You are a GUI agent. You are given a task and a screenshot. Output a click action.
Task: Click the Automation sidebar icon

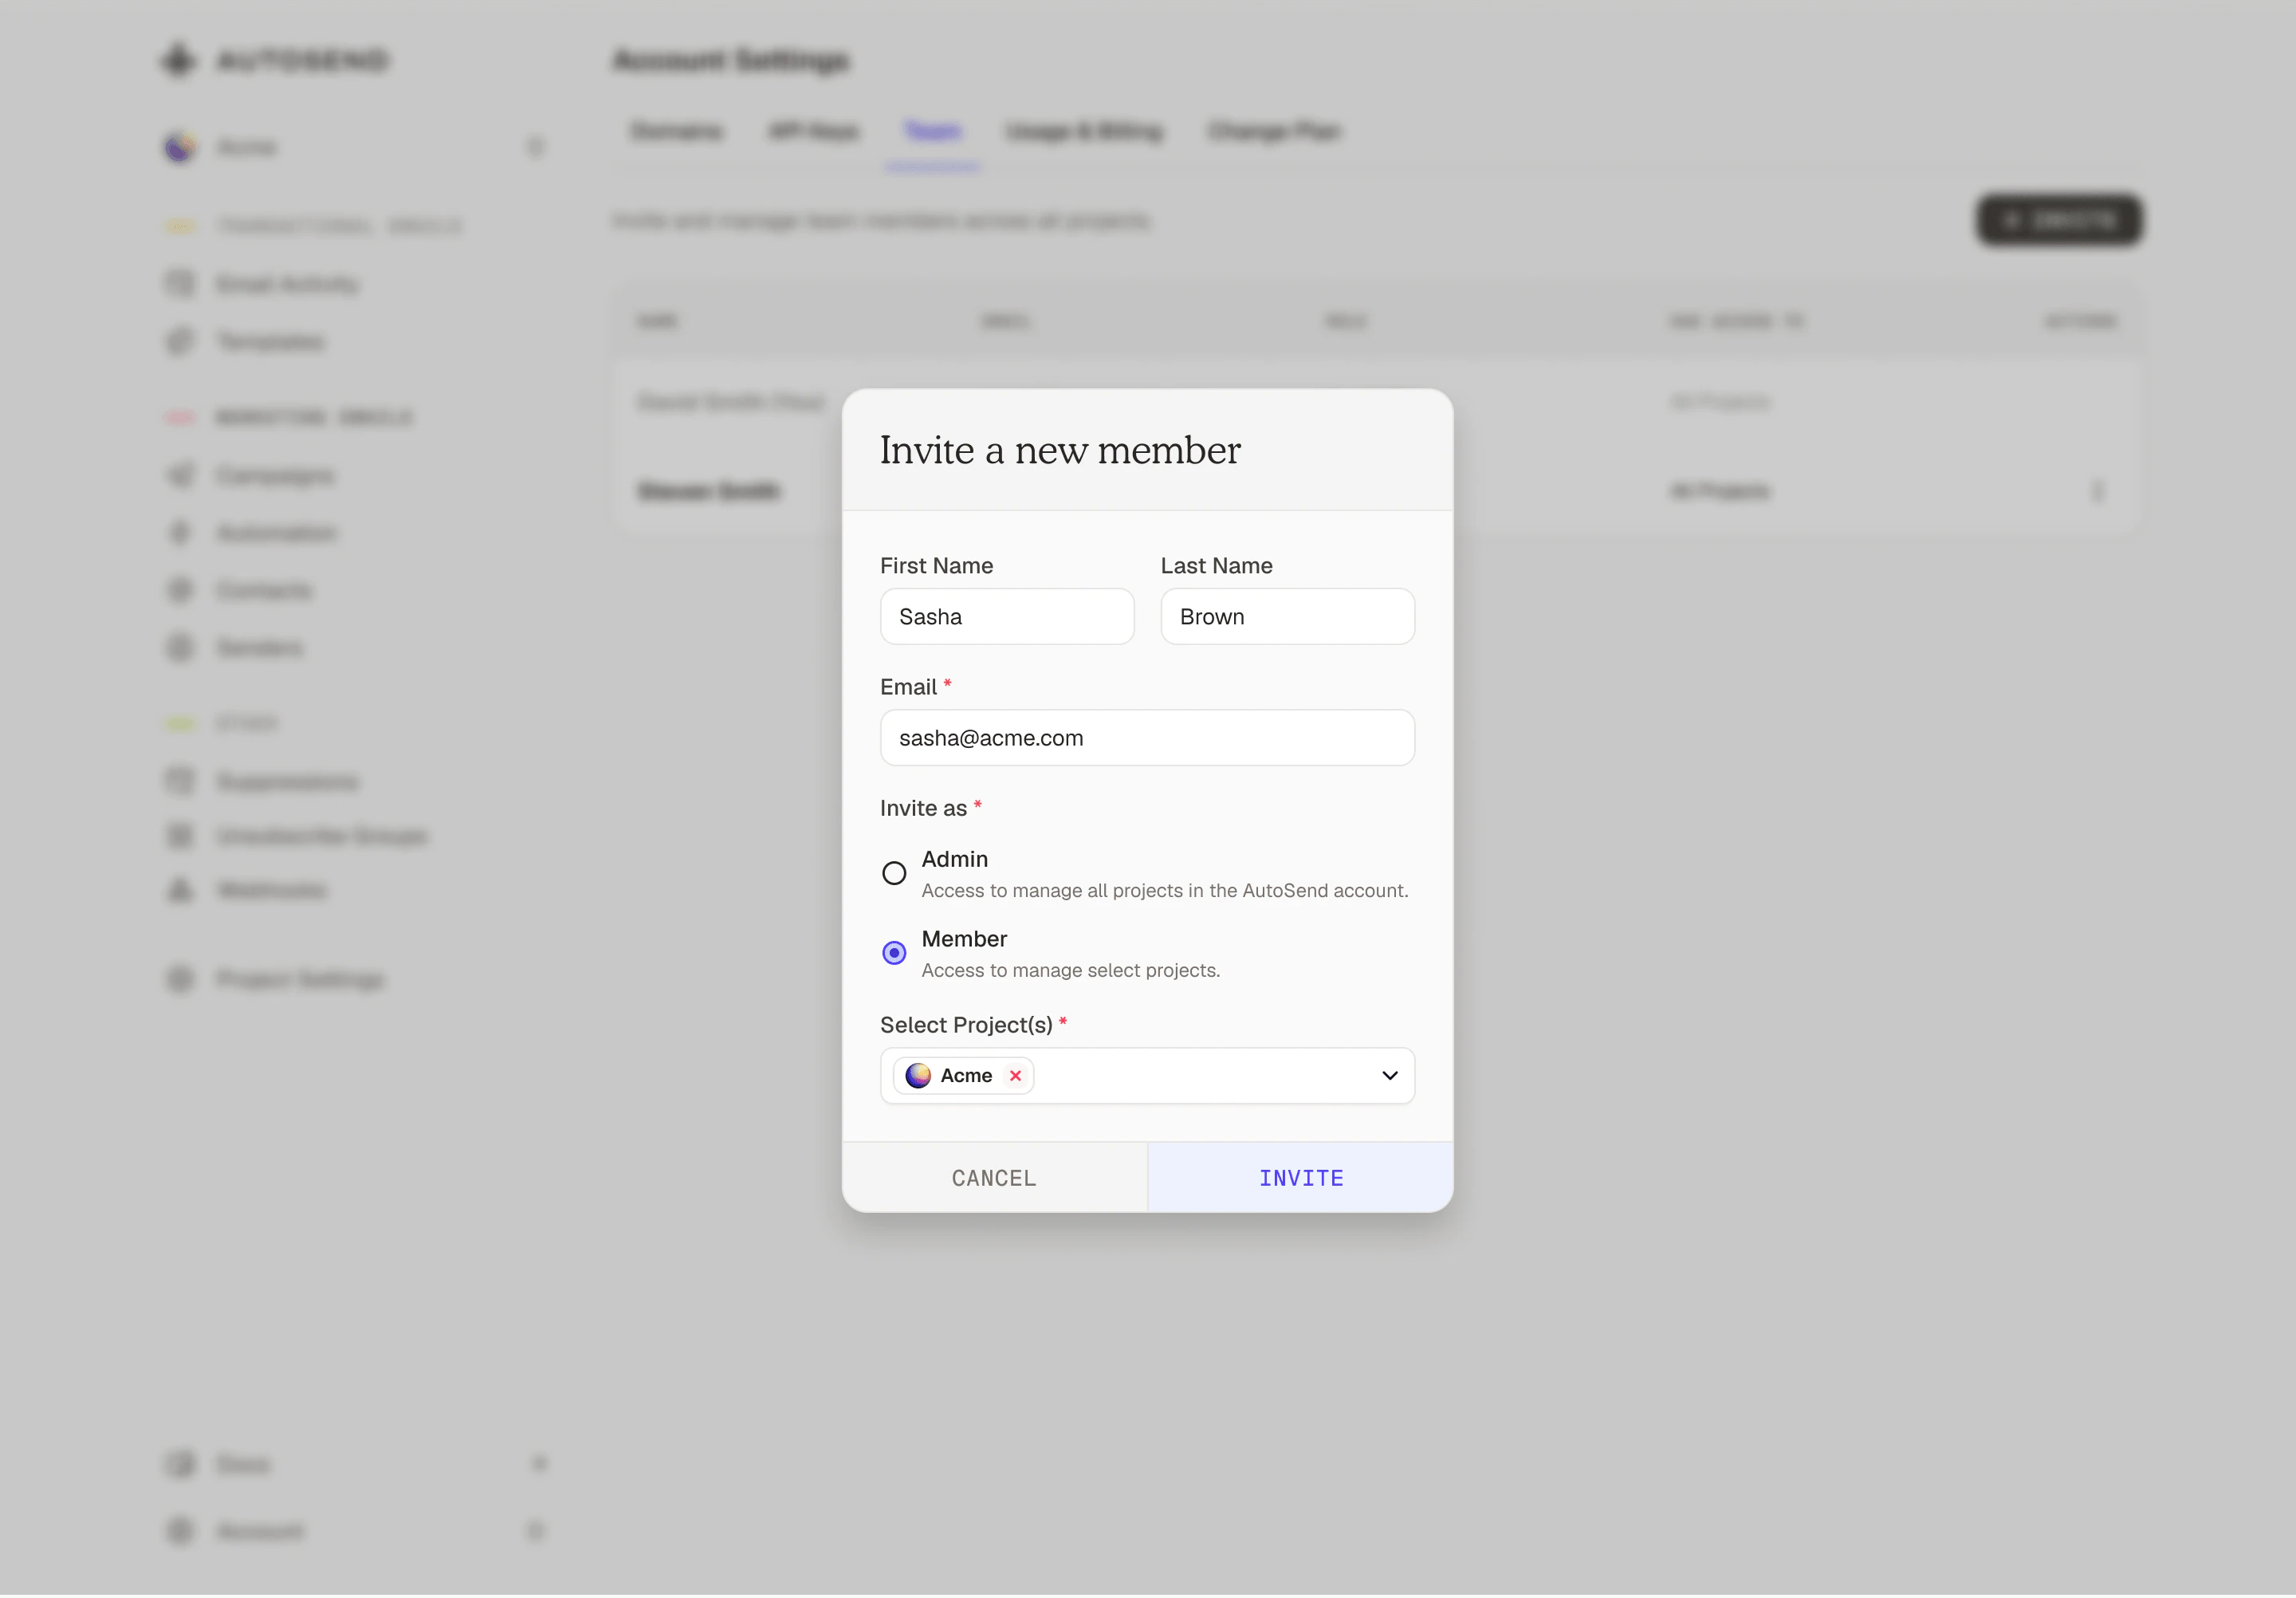(x=180, y=532)
